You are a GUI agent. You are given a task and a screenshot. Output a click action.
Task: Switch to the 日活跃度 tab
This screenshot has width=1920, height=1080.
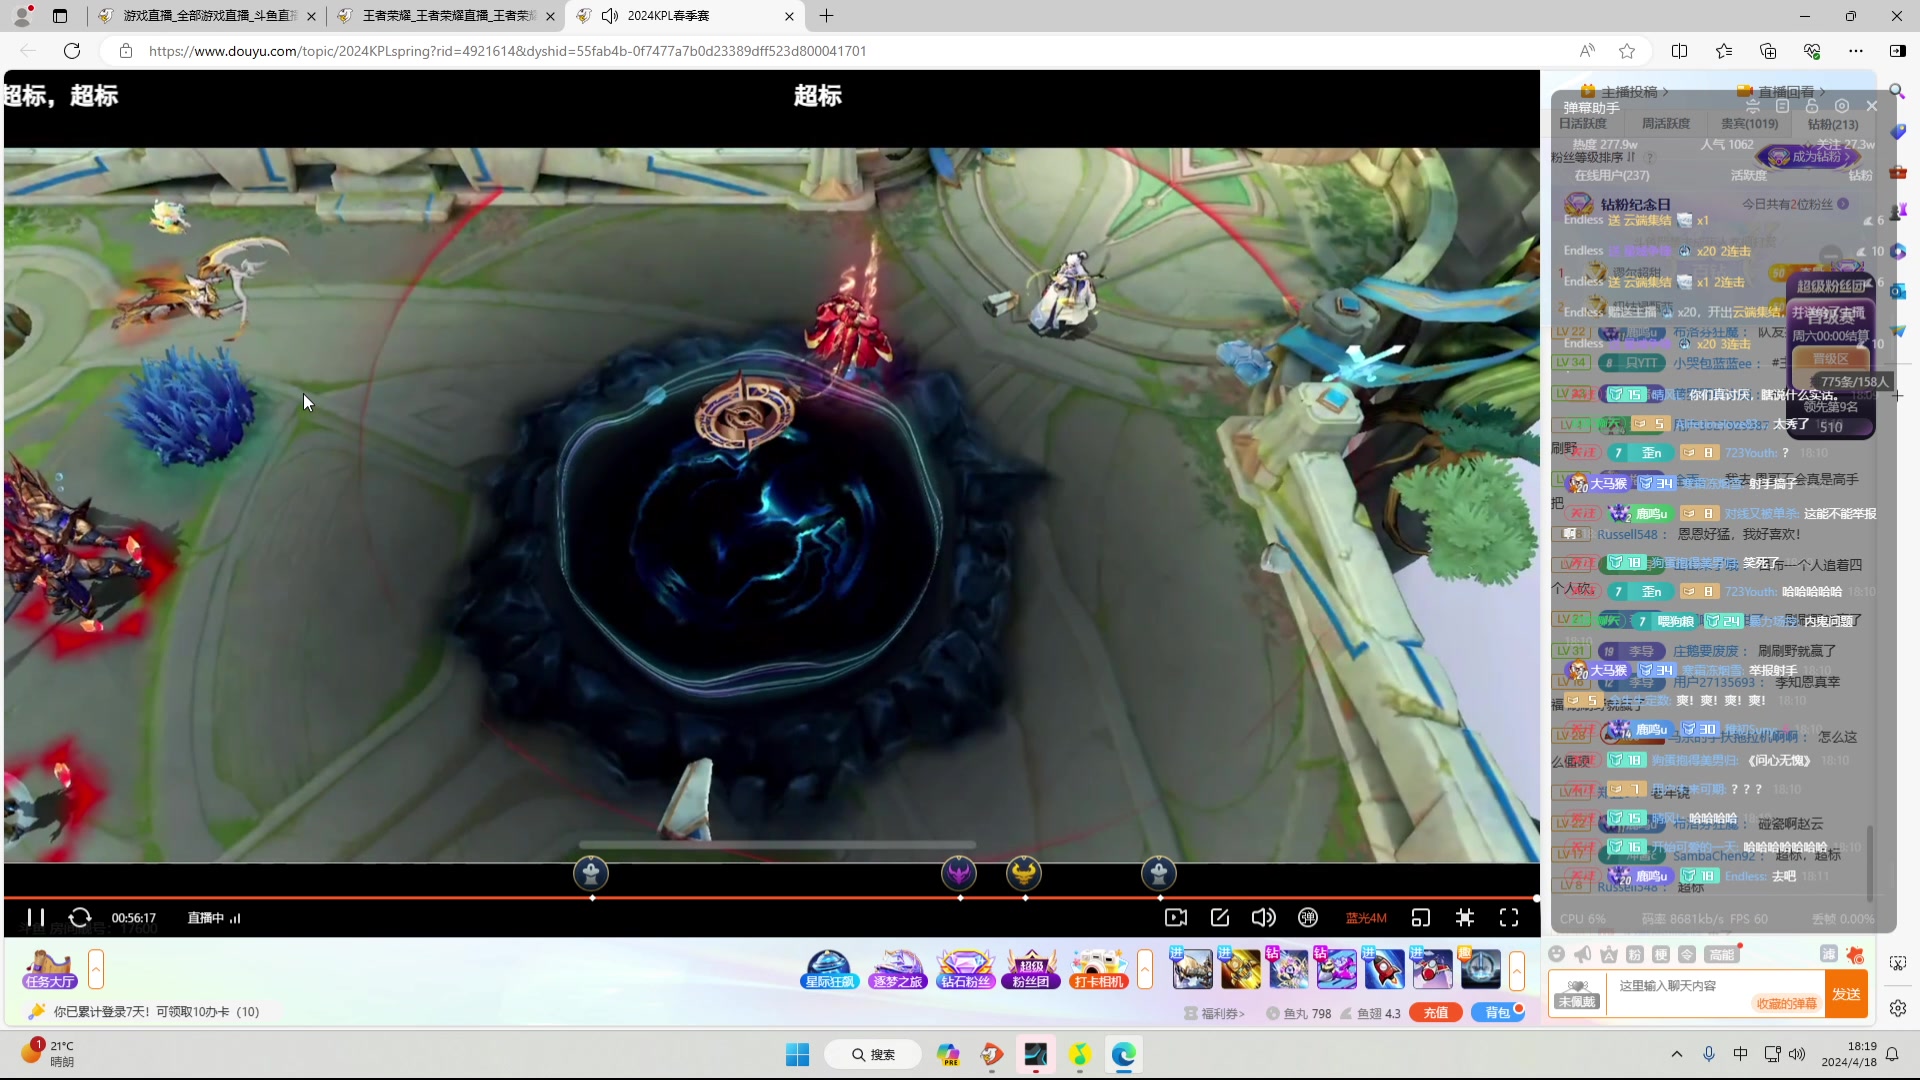point(1583,124)
